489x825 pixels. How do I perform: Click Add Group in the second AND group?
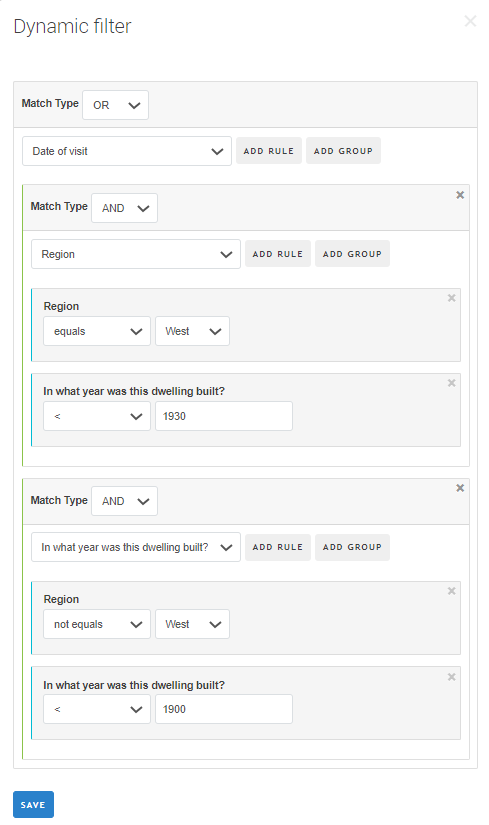pyautogui.click(x=352, y=547)
